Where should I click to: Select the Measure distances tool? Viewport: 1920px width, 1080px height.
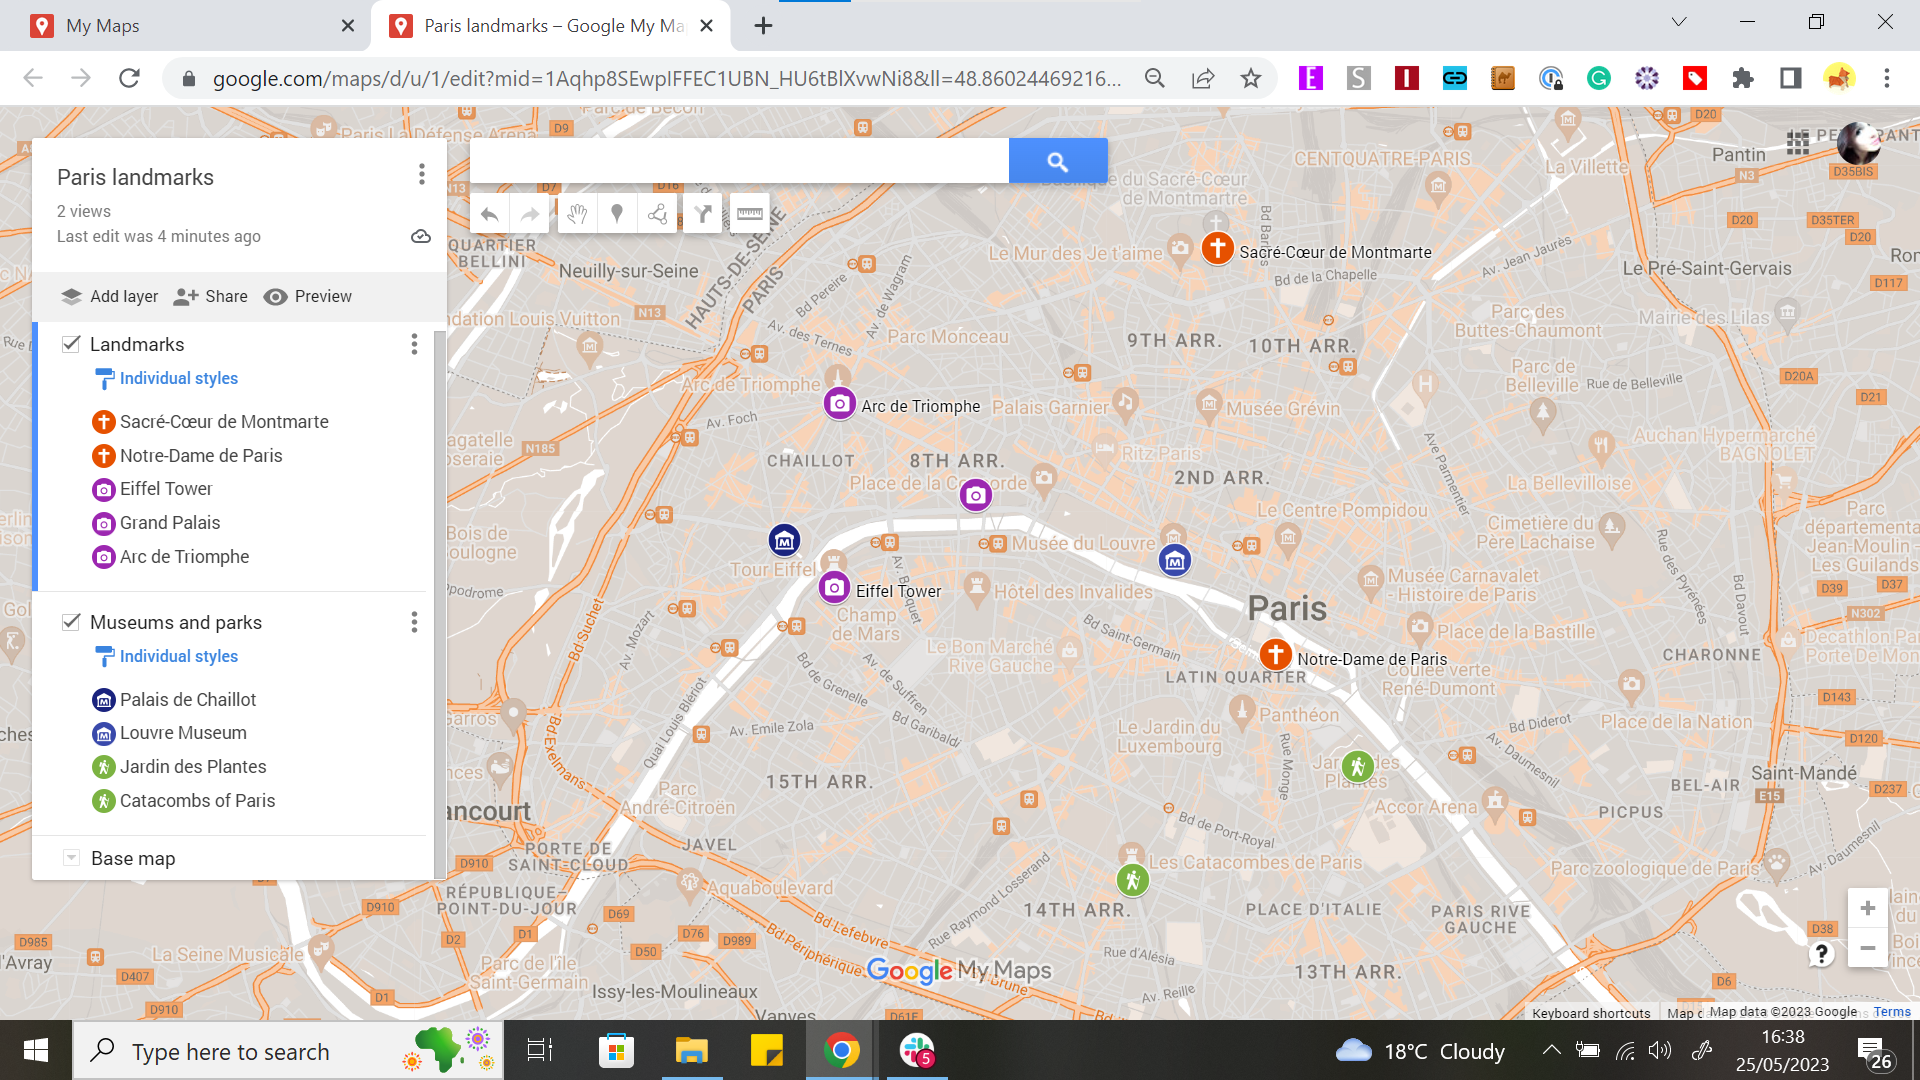click(750, 213)
